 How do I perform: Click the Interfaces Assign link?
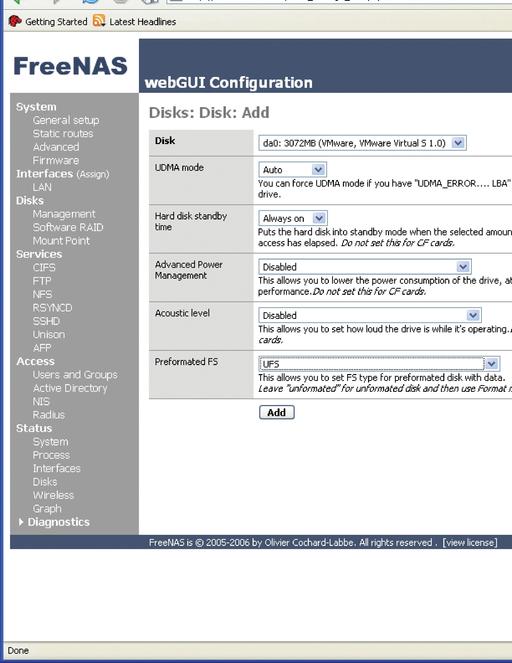pyautogui.click(x=93, y=174)
